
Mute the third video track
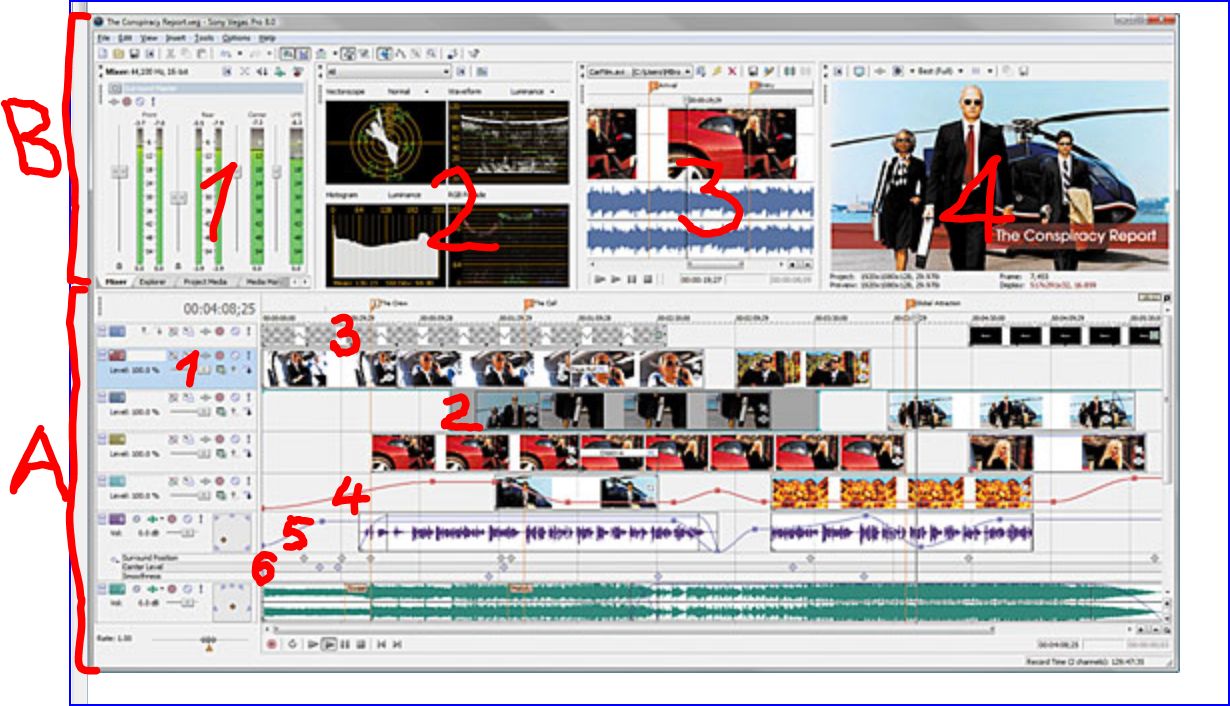(235, 397)
